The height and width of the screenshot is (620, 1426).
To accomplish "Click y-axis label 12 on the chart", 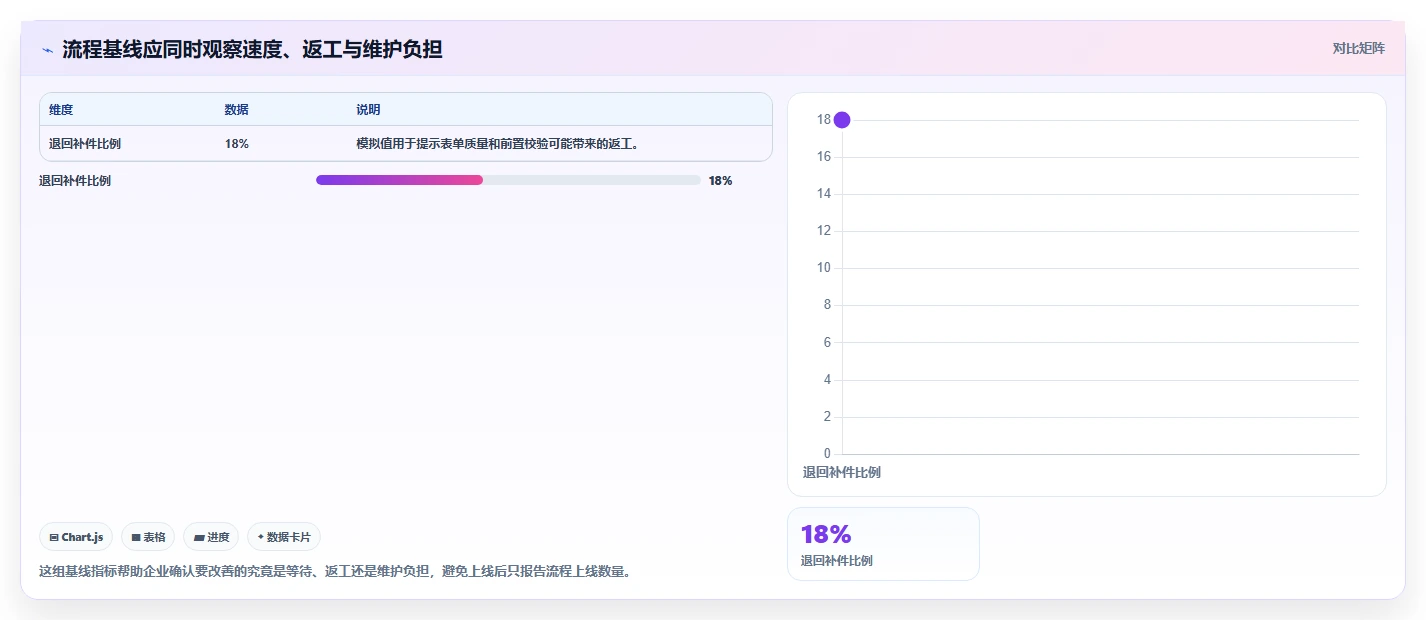I will click(824, 231).
